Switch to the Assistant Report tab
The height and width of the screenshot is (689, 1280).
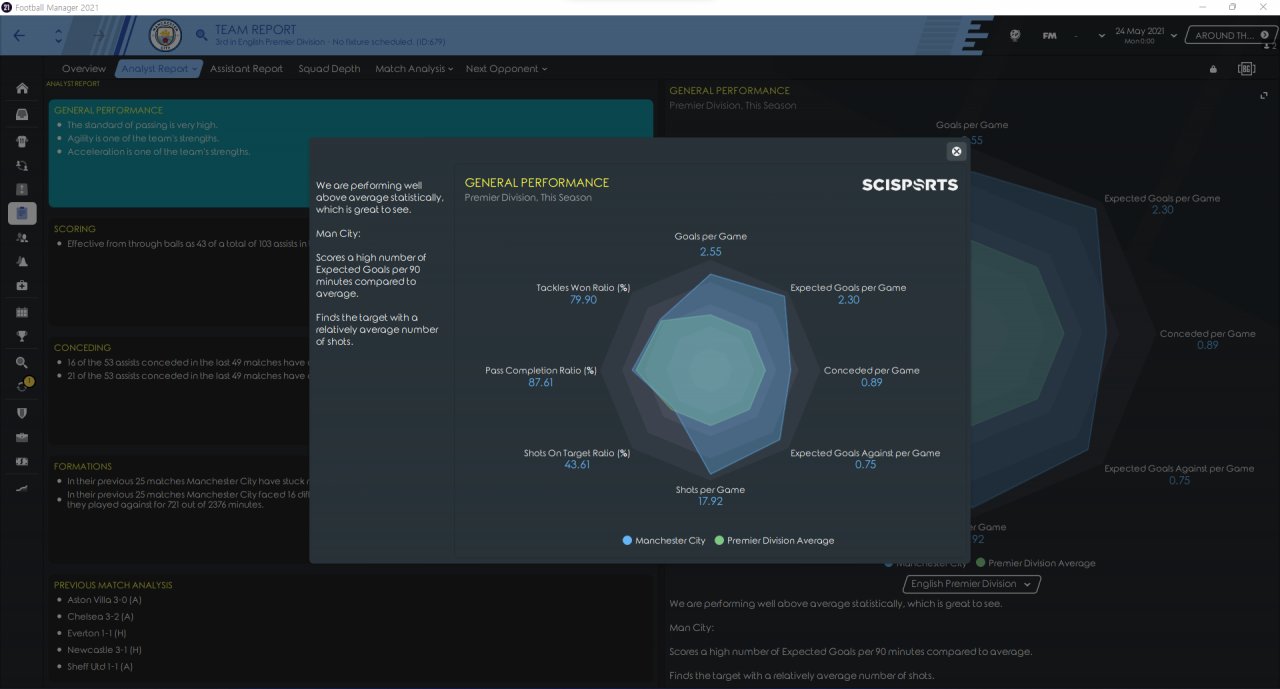[x=246, y=69]
